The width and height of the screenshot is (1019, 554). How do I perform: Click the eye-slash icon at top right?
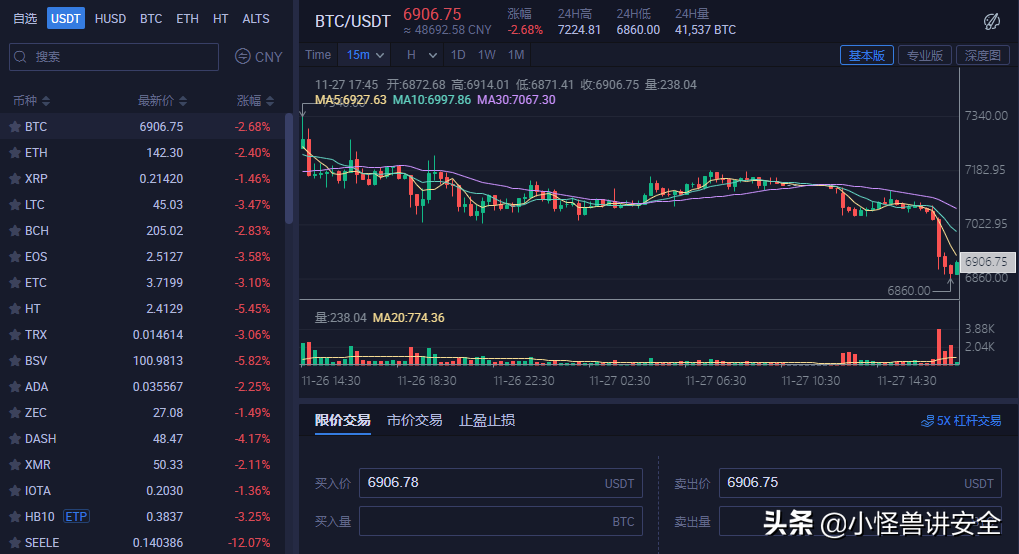pos(992,21)
